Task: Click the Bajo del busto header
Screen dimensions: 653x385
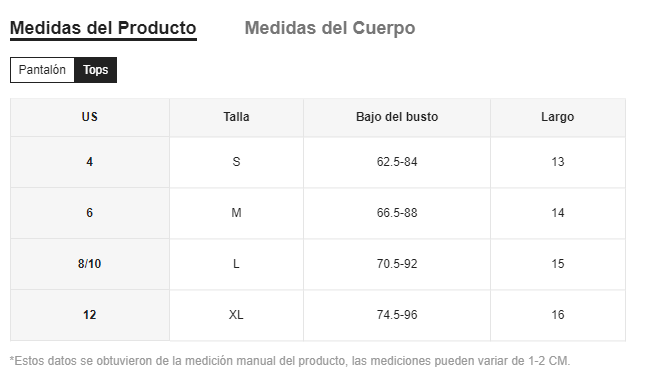Action: (396, 117)
